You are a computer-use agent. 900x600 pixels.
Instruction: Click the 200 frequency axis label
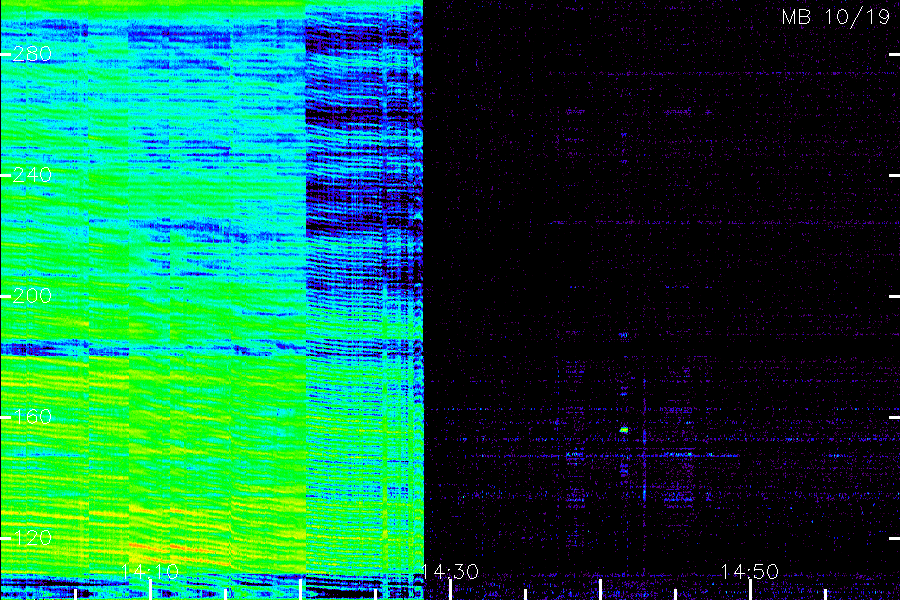[x=32, y=296]
